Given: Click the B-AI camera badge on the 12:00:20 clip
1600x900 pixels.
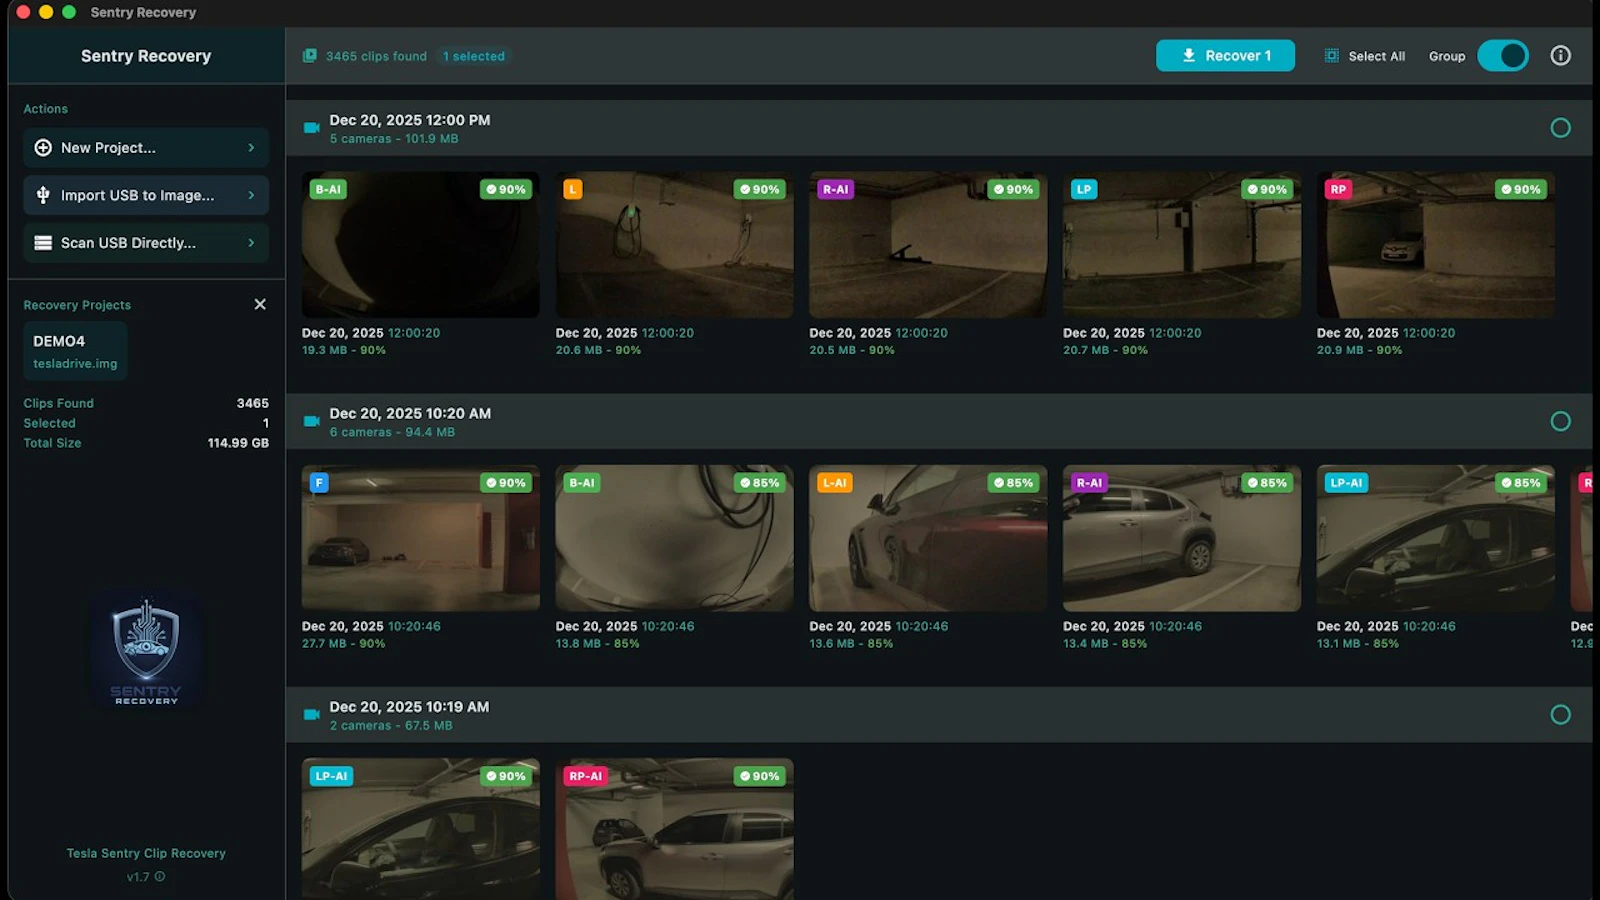Looking at the screenshot, I should point(328,189).
